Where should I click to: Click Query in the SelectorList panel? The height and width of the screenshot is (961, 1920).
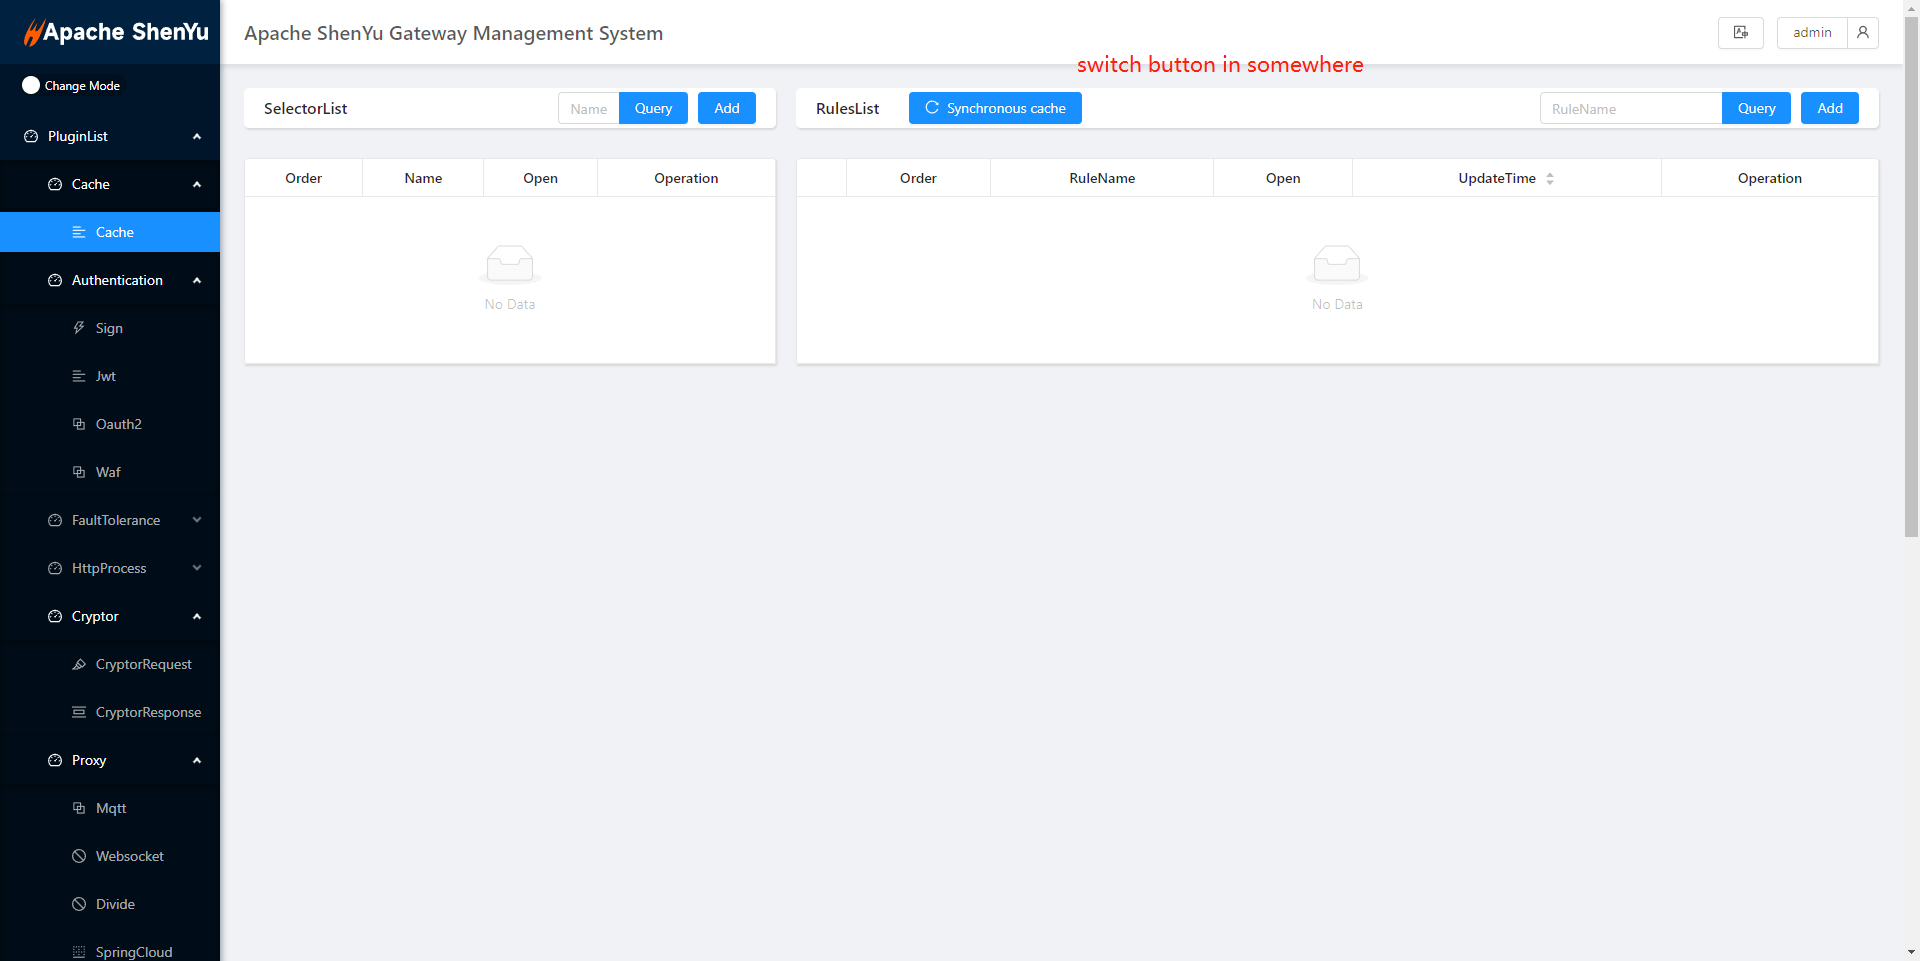(653, 108)
